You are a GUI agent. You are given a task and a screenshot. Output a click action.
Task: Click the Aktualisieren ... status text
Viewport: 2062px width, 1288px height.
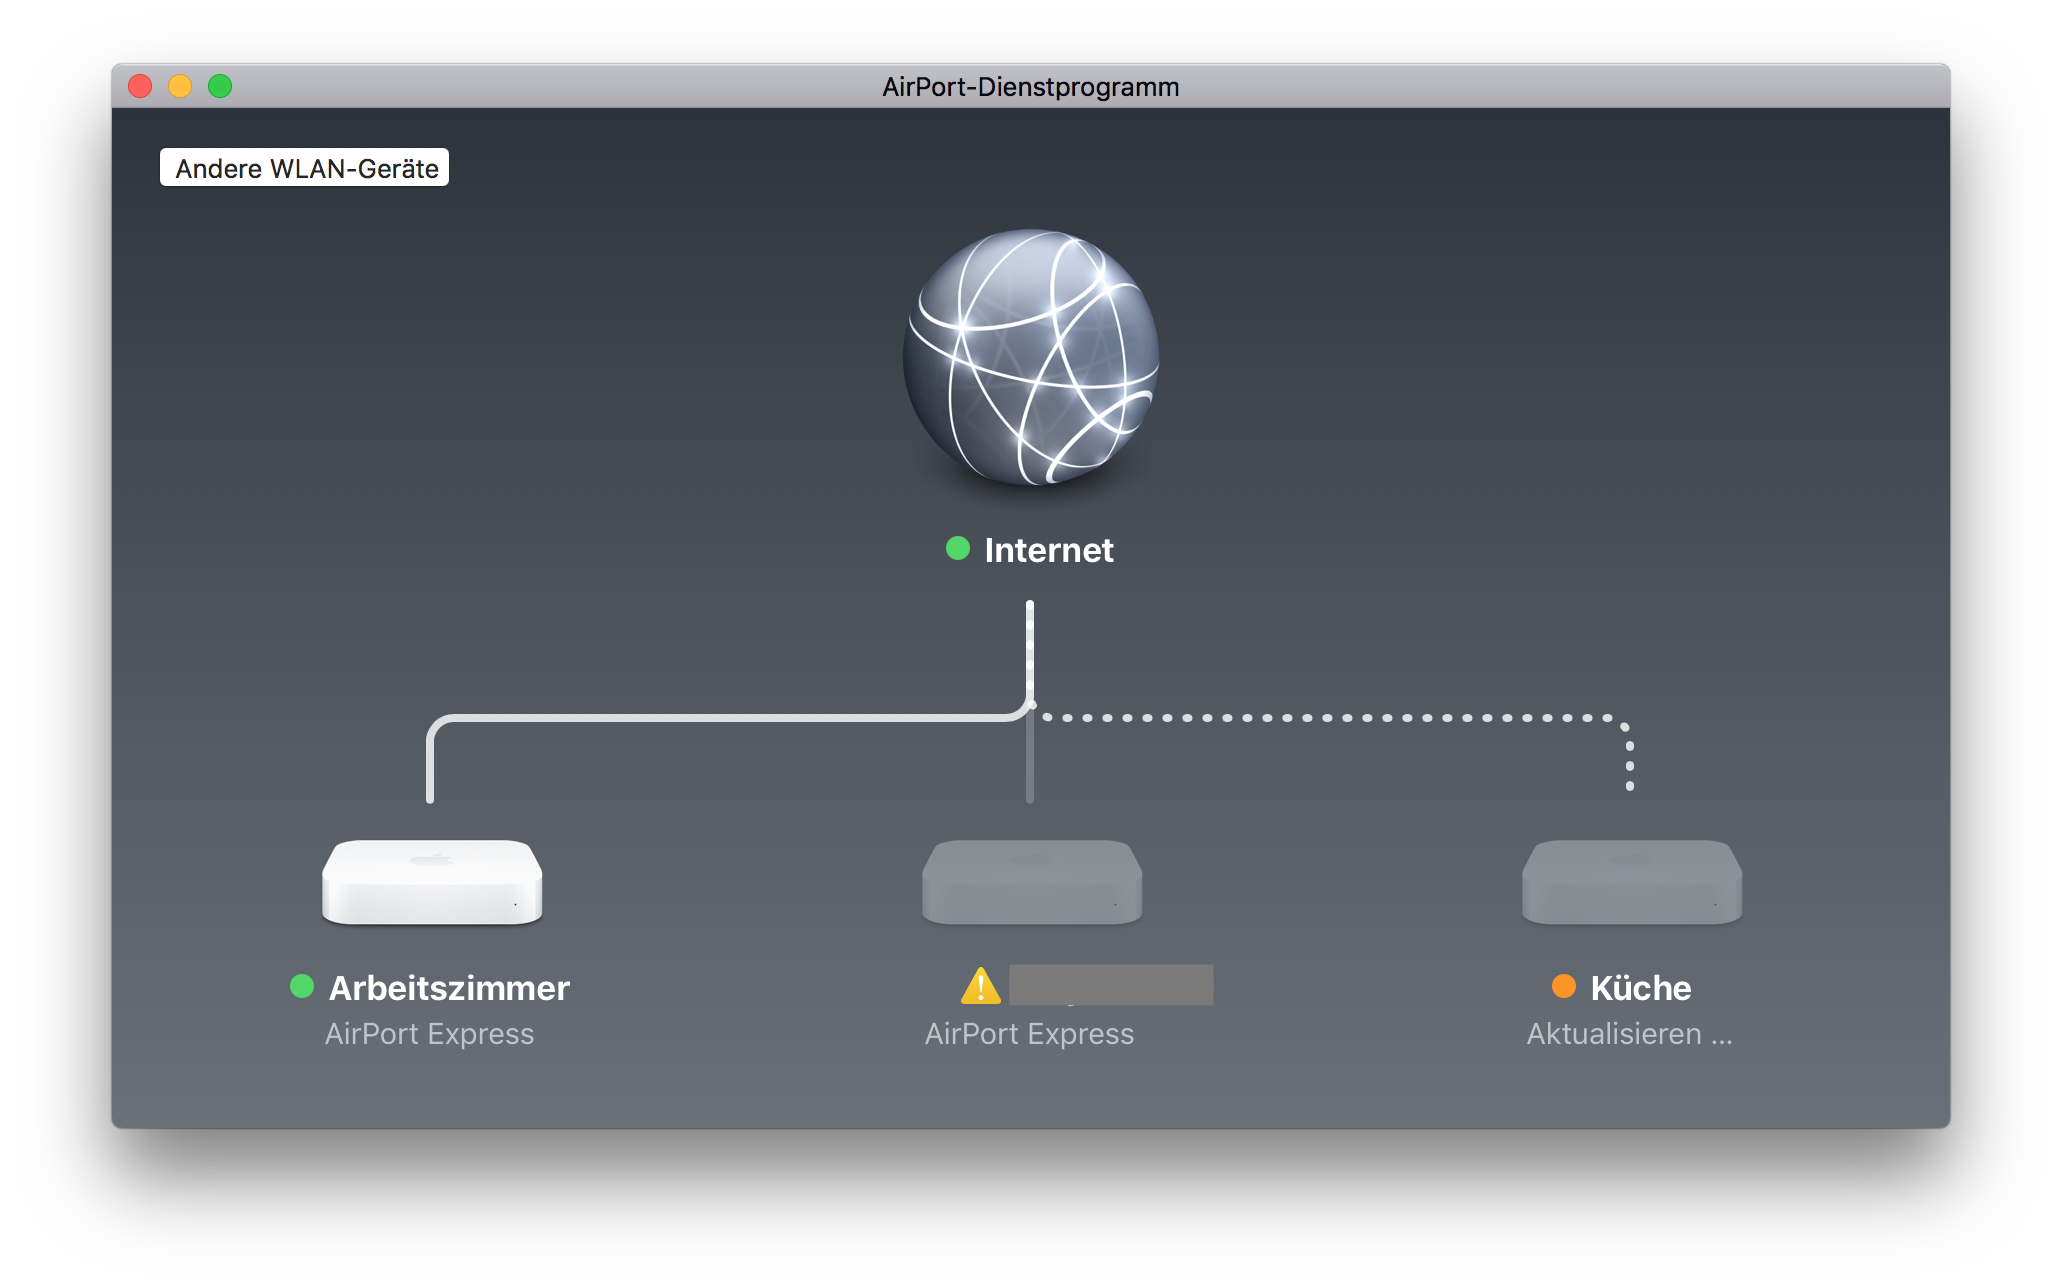click(1630, 1034)
